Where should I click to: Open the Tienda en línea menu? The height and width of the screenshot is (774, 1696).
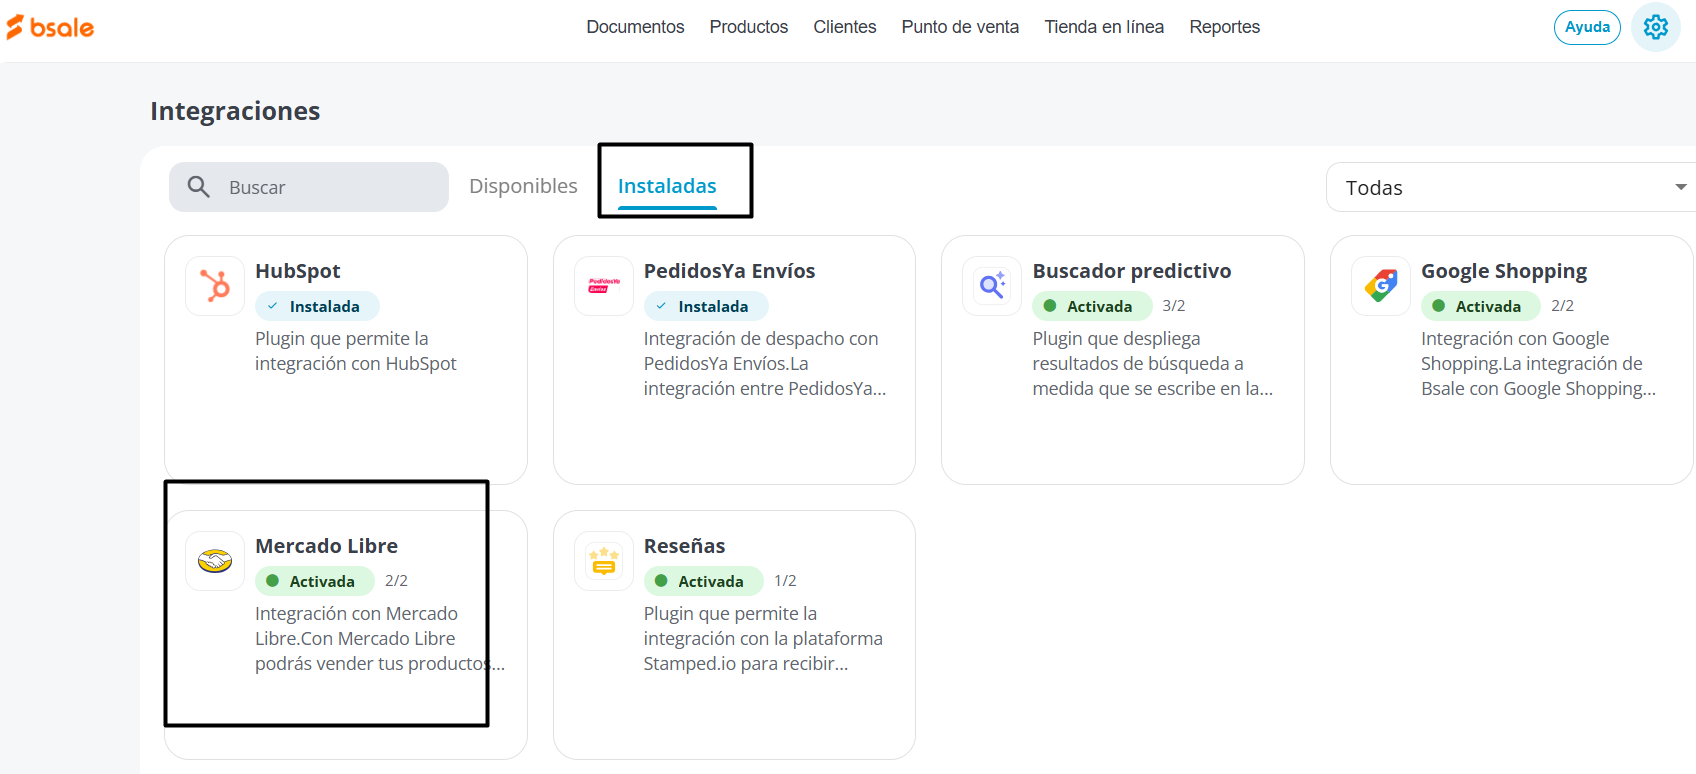click(x=1104, y=27)
